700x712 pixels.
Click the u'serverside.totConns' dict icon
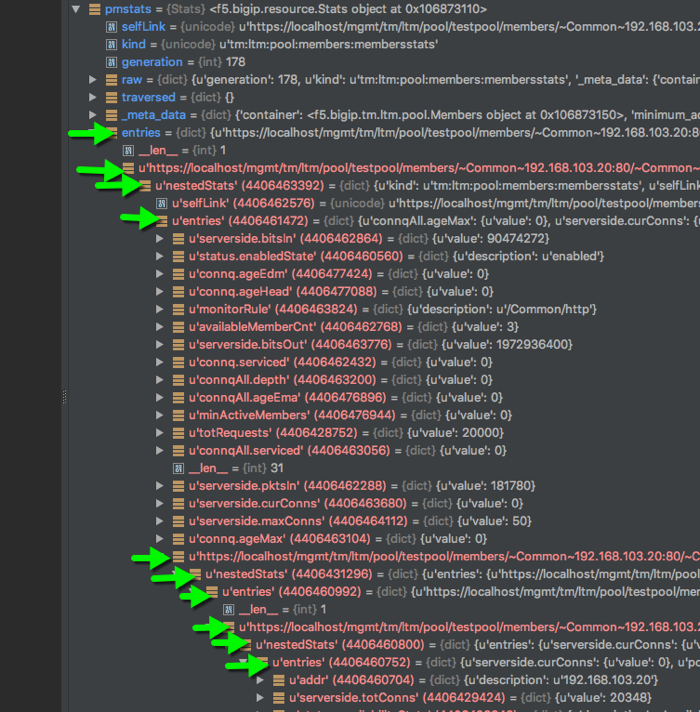coord(279,697)
